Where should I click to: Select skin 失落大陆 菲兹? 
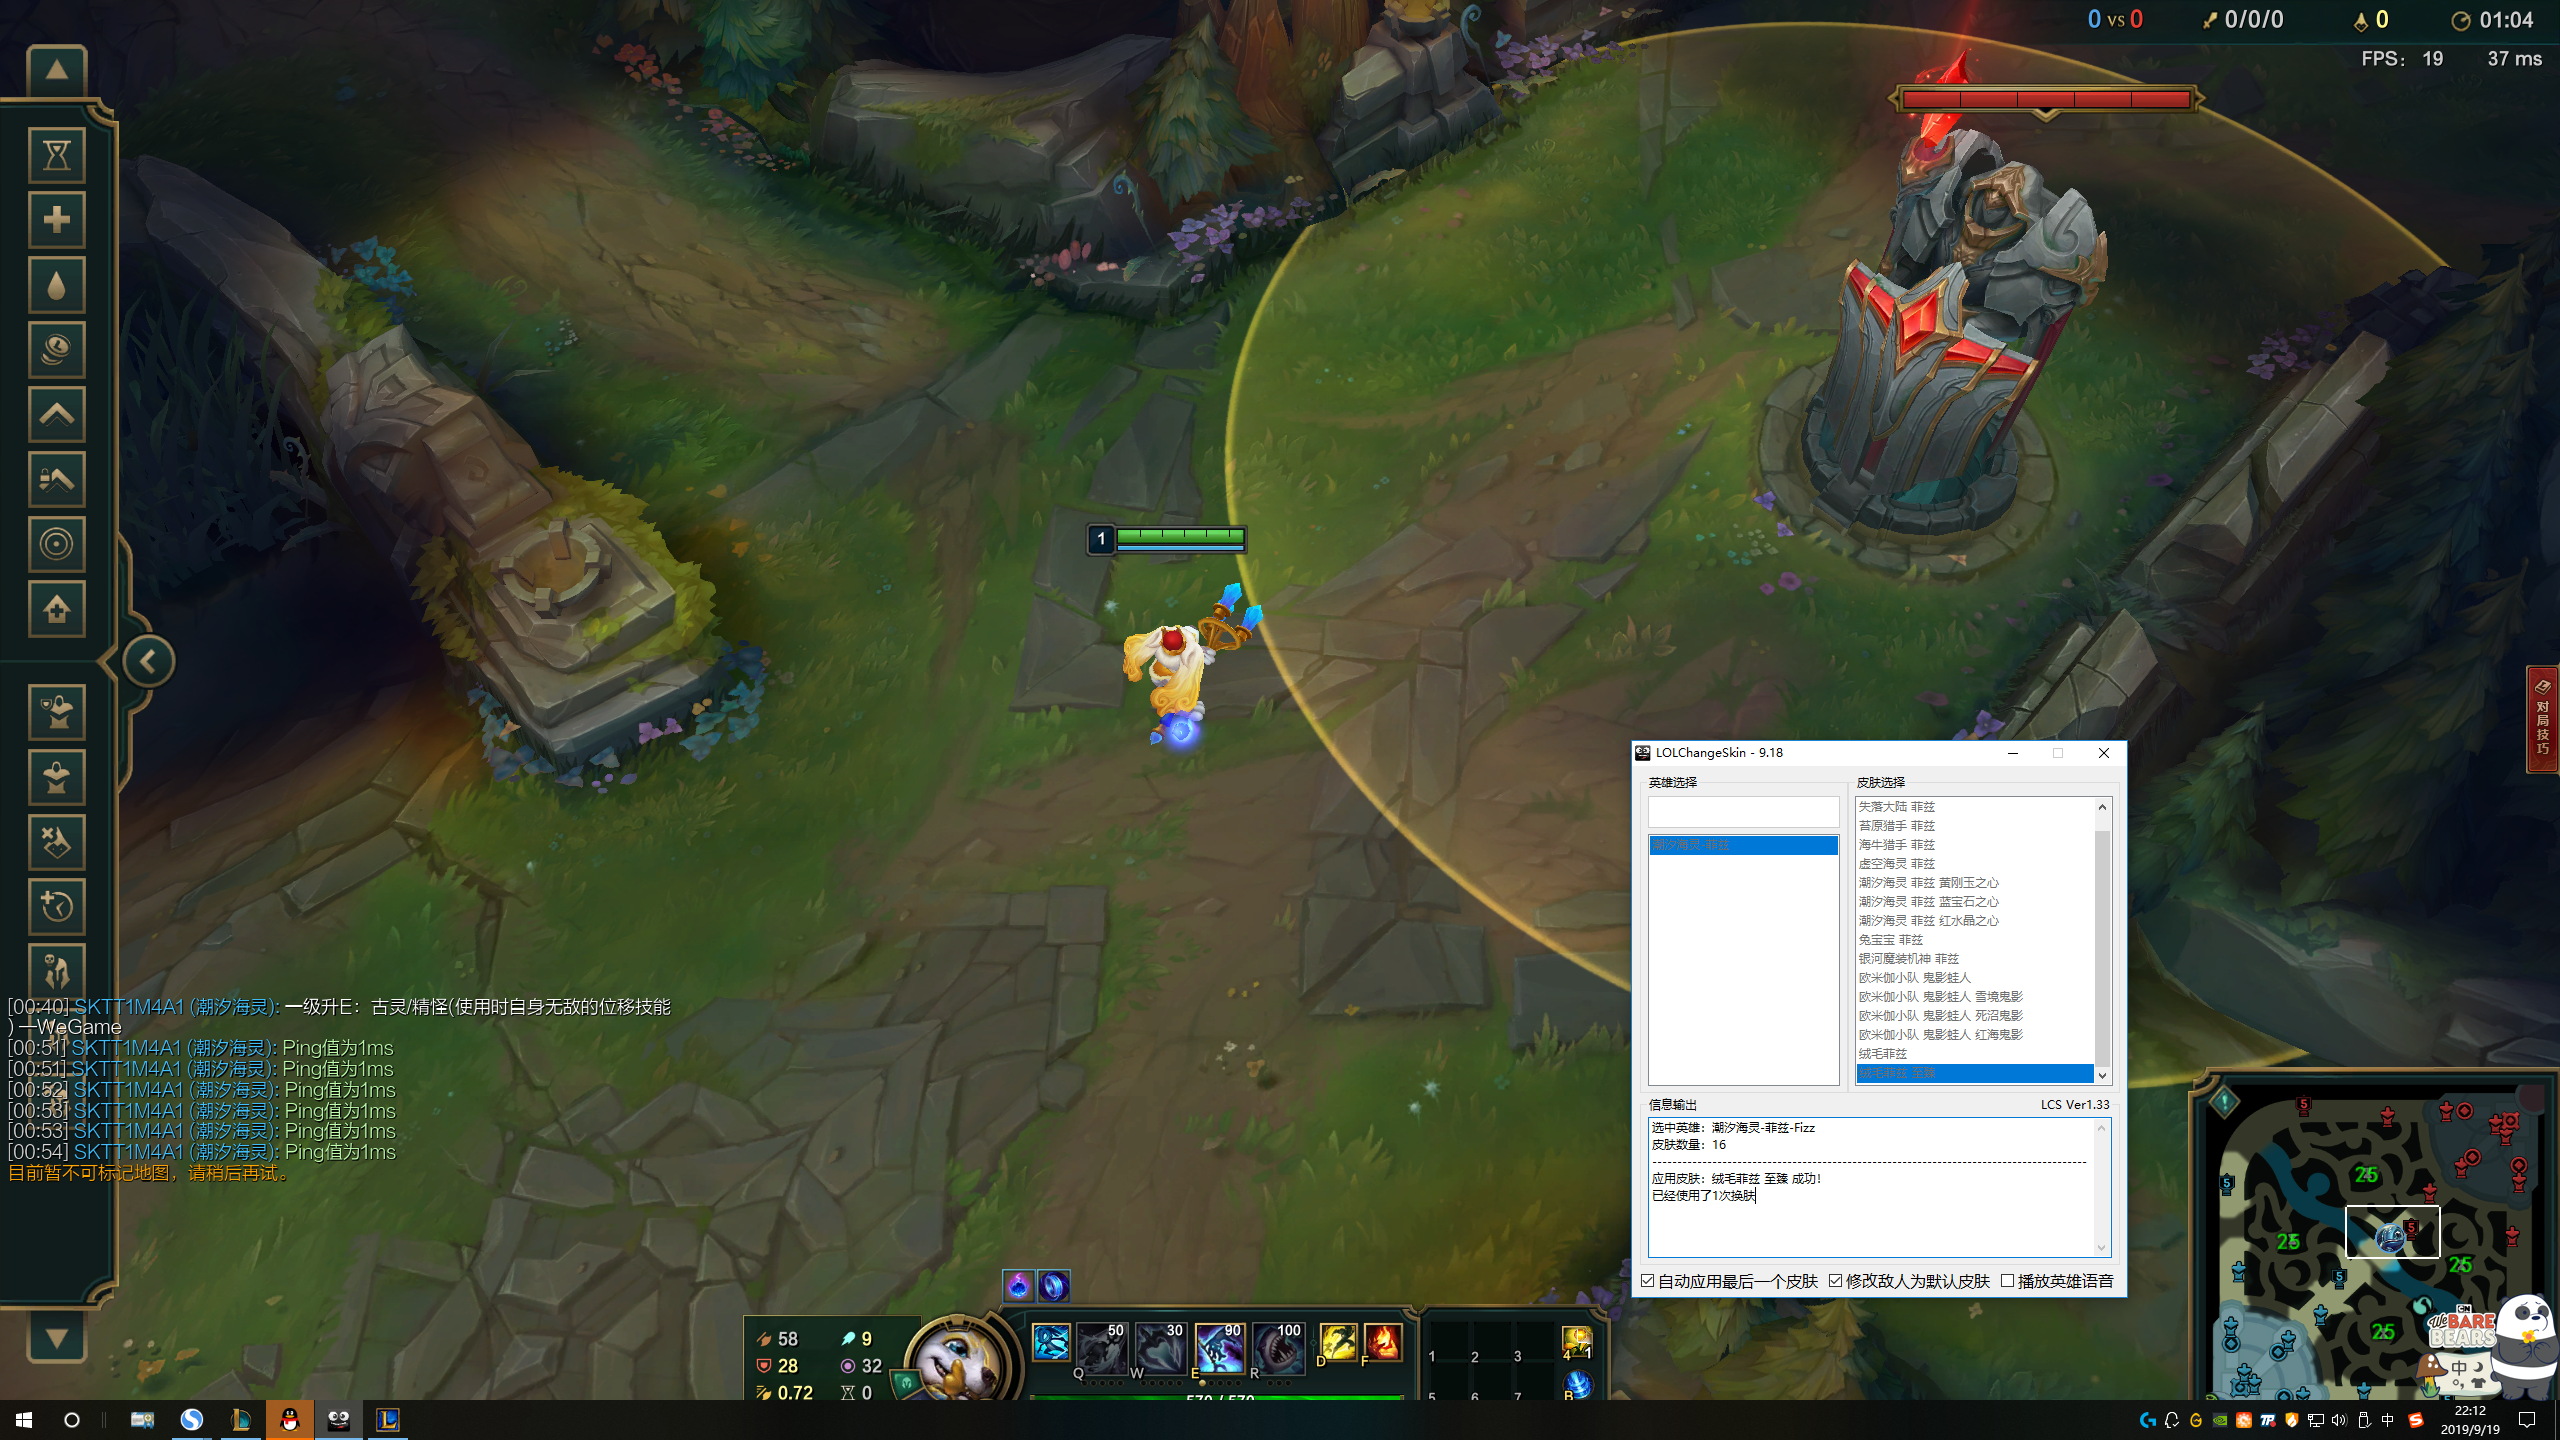[x=1974, y=806]
